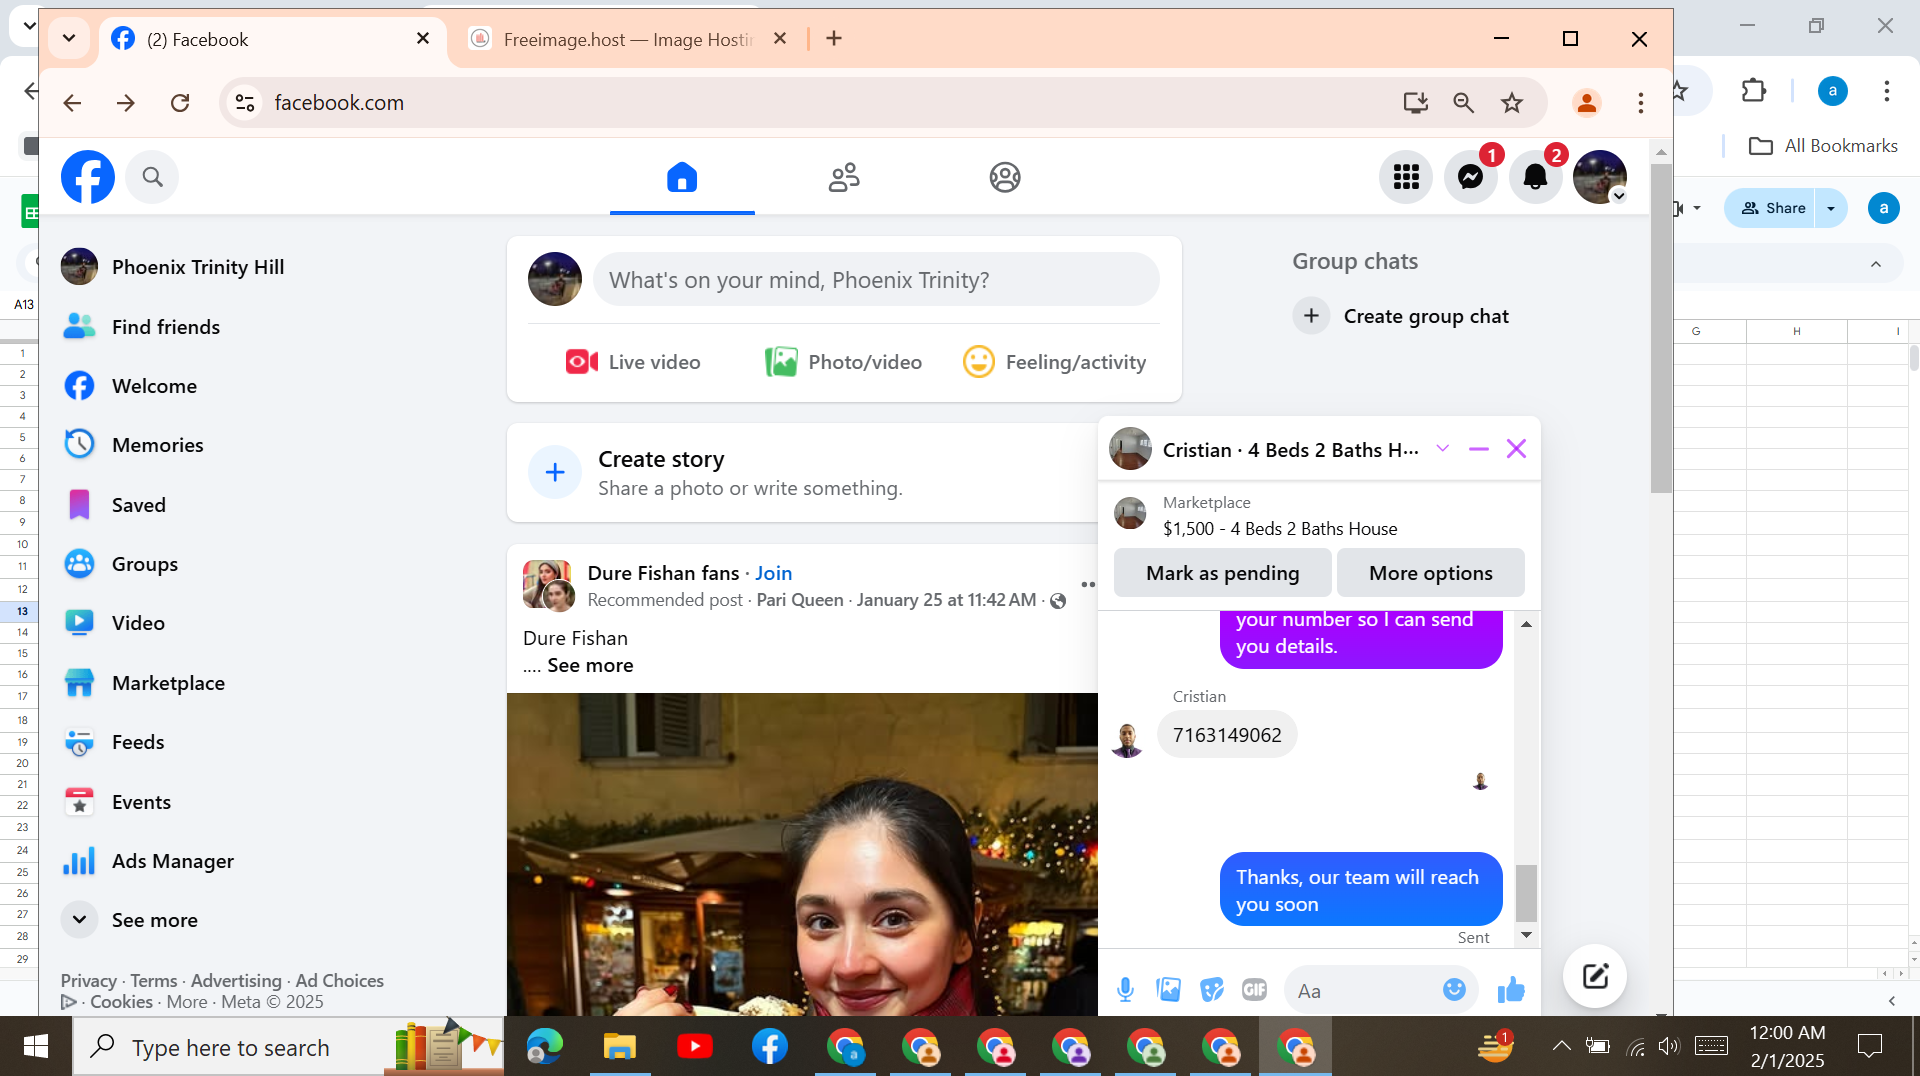1920x1076 pixels.
Task: Open the zoom magnifier in address bar
Action: [x=1464, y=102]
